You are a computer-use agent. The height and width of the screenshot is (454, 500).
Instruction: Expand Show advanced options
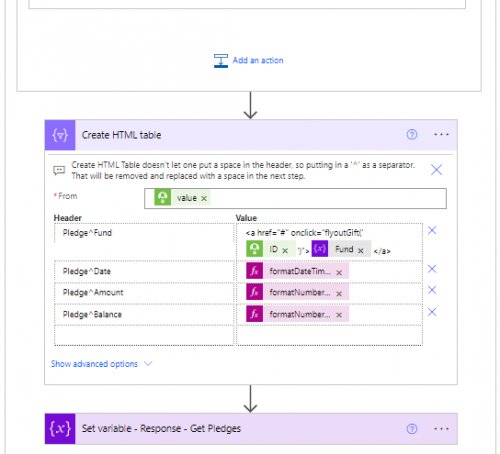click(x=94, y=364)
